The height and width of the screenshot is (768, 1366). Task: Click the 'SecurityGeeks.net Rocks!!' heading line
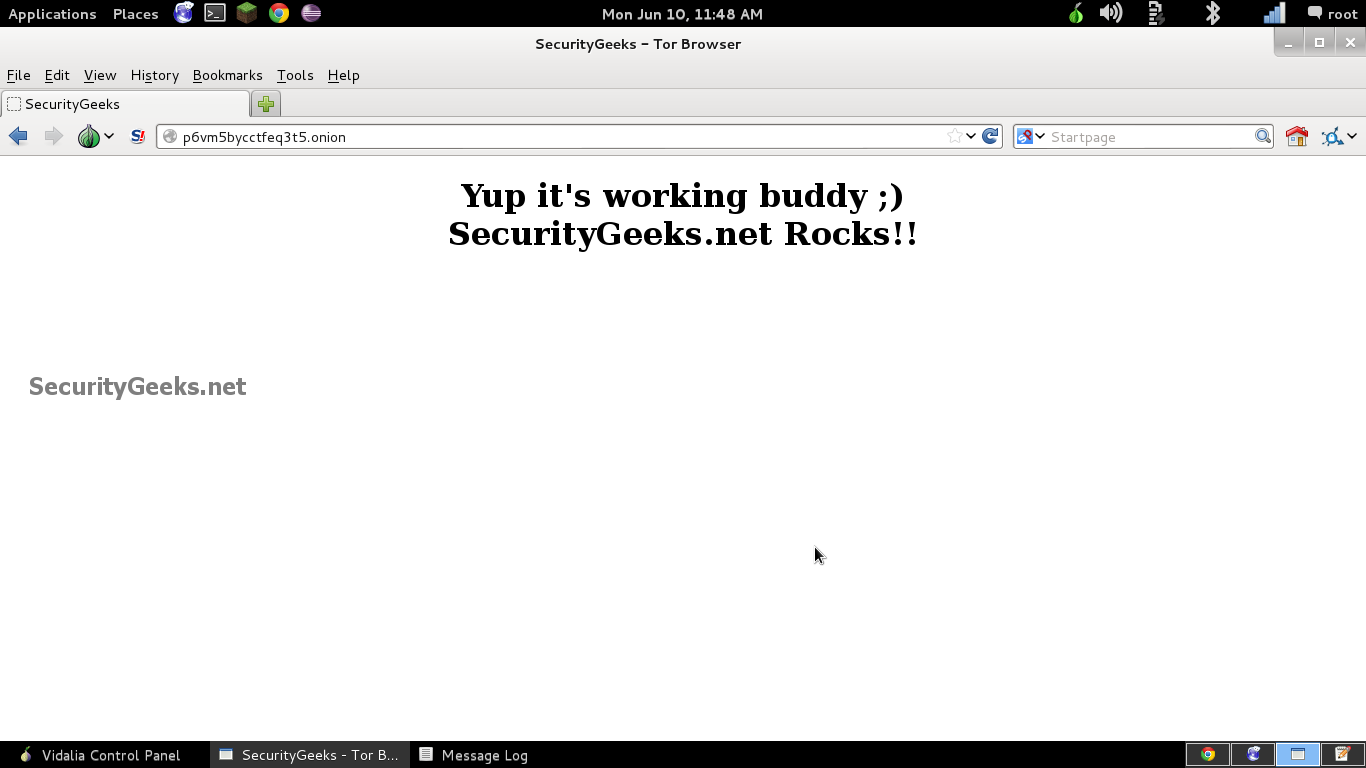click(x=683, y=233)
